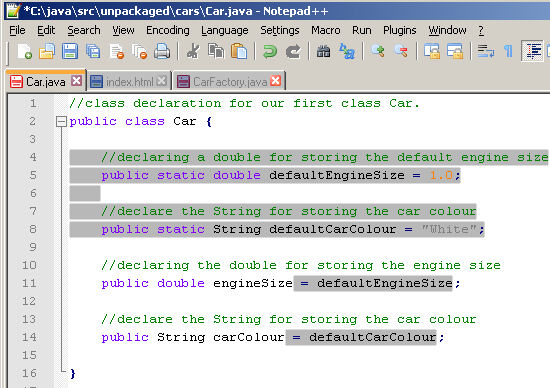Zoom in with the magnifier plus icon
550x388 pixels.
tap(378, 52)
